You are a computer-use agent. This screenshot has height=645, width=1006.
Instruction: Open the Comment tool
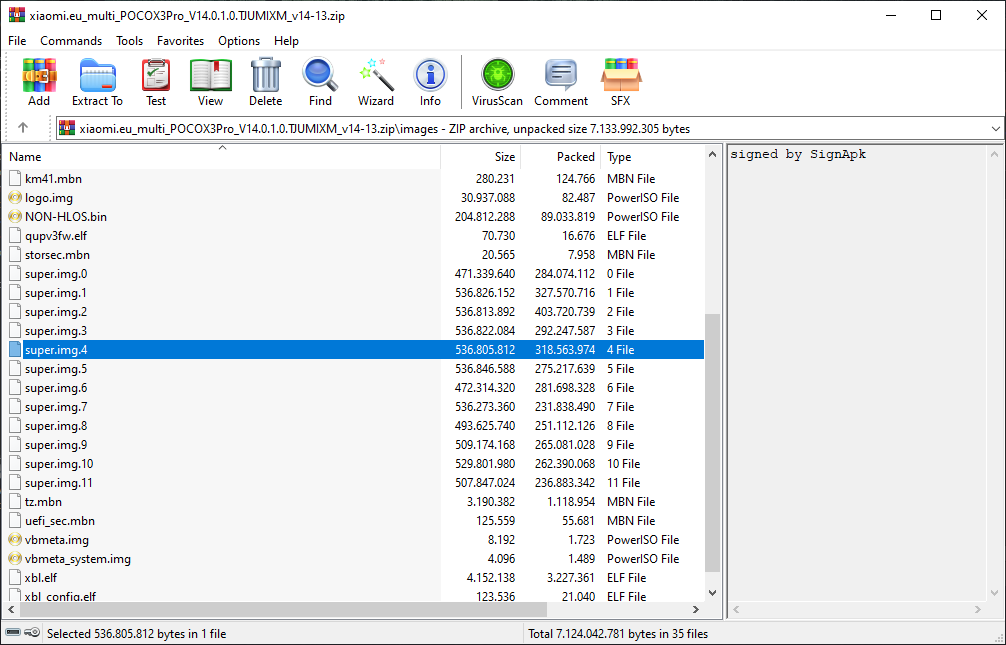coord(561,82)
